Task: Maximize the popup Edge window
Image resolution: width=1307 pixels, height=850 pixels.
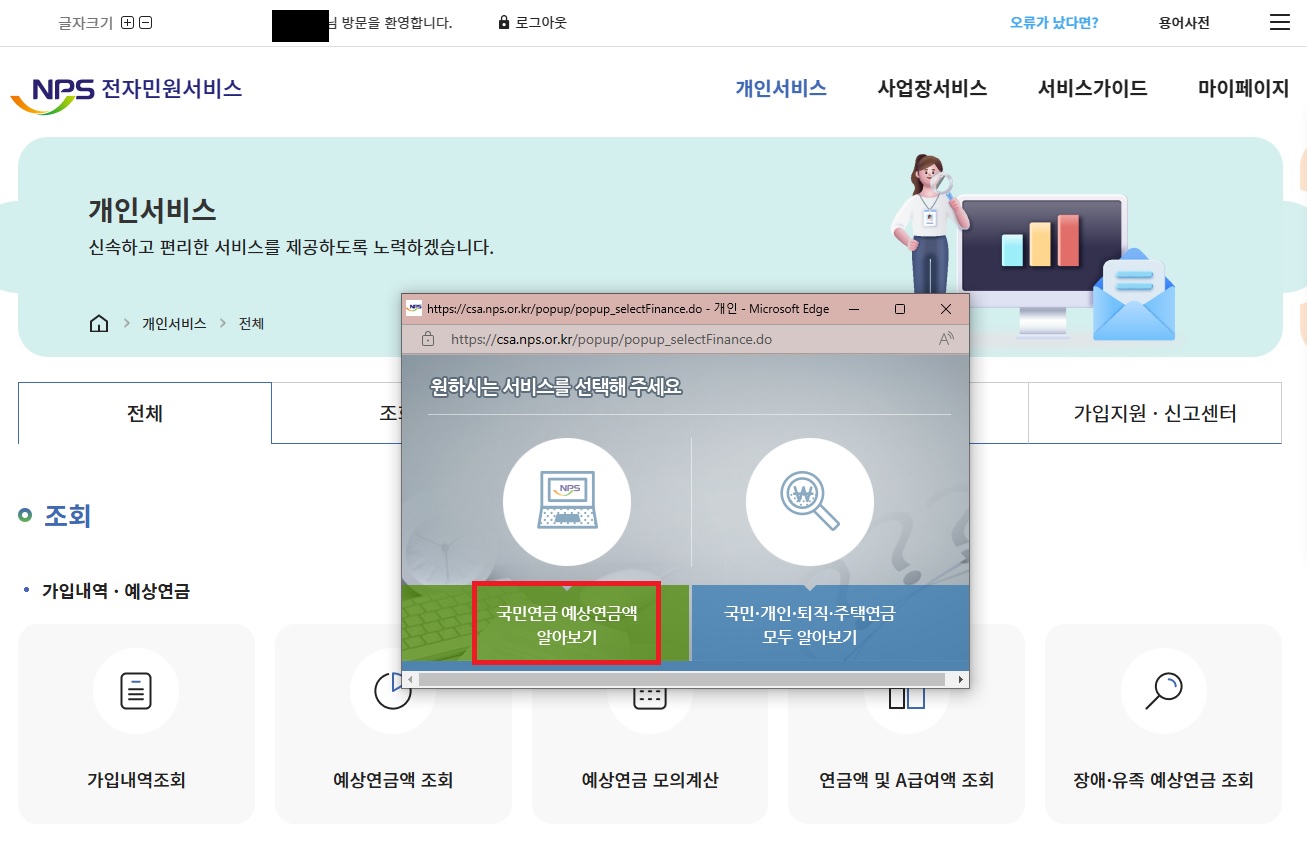Action: tap(900, 309)
